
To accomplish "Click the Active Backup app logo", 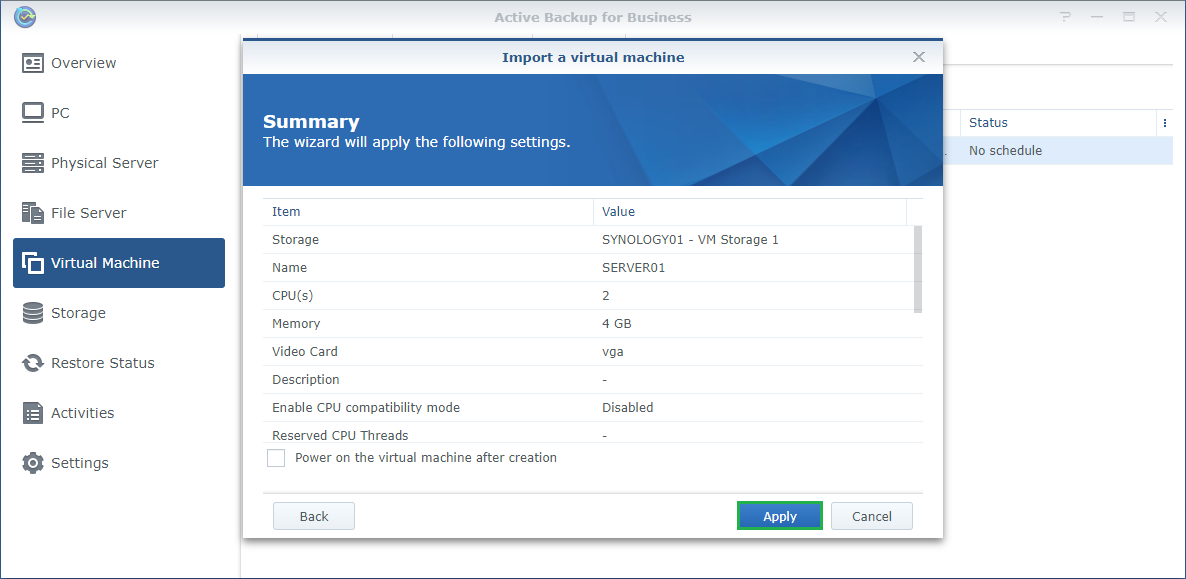I will tap(25, 17).
